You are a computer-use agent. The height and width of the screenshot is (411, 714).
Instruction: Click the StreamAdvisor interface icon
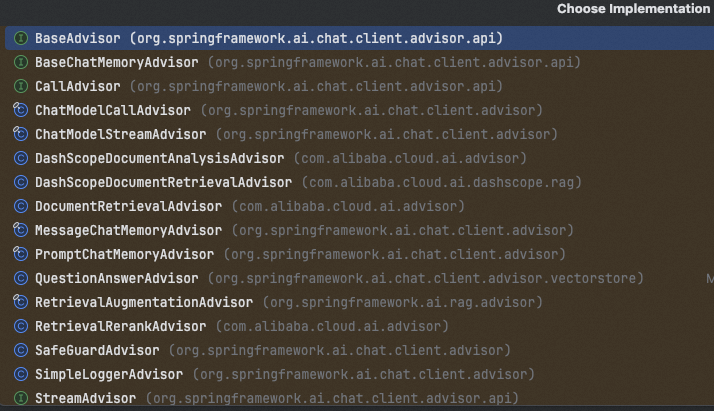[x=20, y=398]
